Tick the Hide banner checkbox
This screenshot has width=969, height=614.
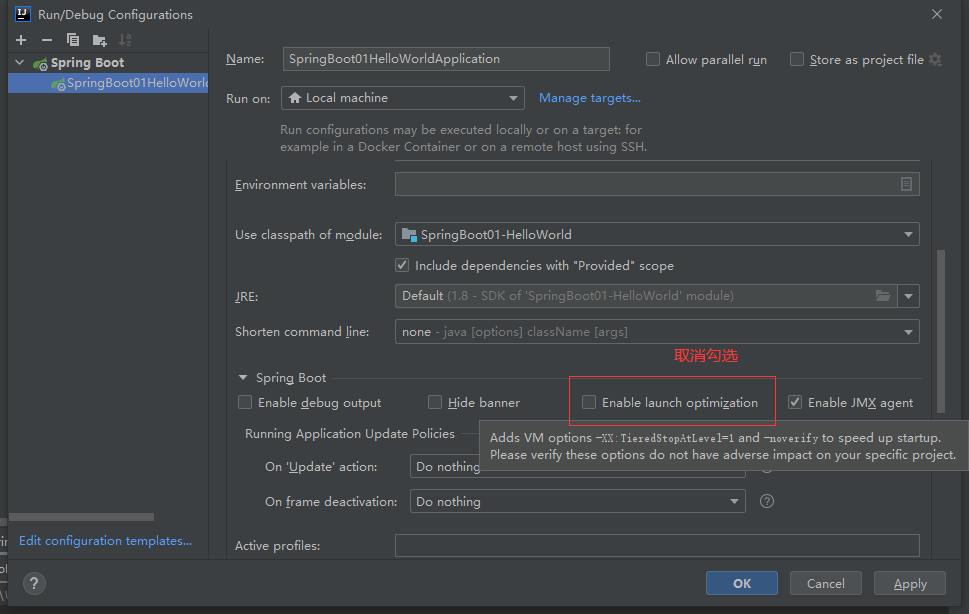pyautogui.click(x=435, y=402)
